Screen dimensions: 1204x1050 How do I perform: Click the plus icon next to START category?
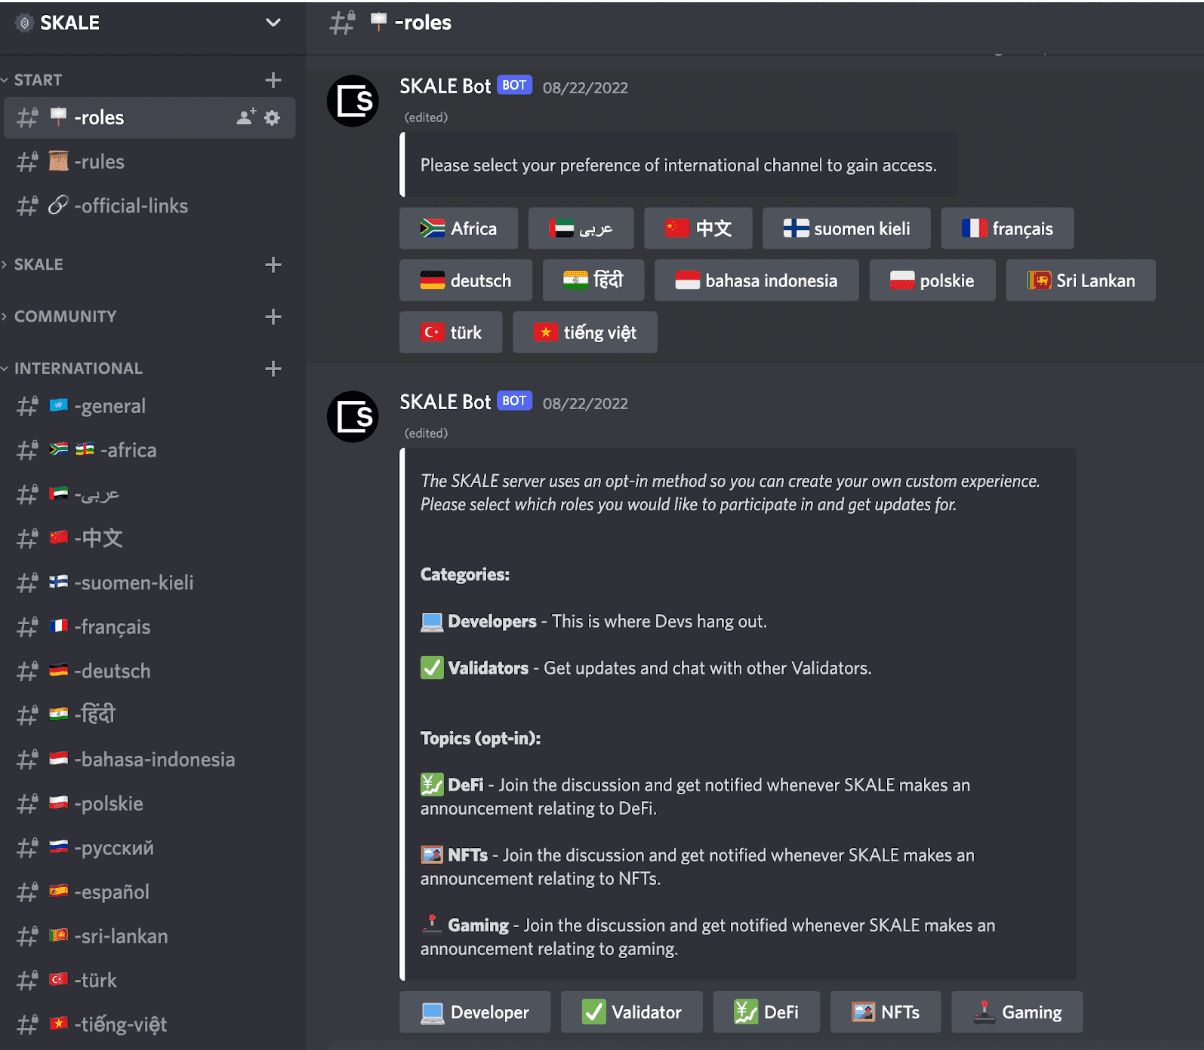point(273,80)
